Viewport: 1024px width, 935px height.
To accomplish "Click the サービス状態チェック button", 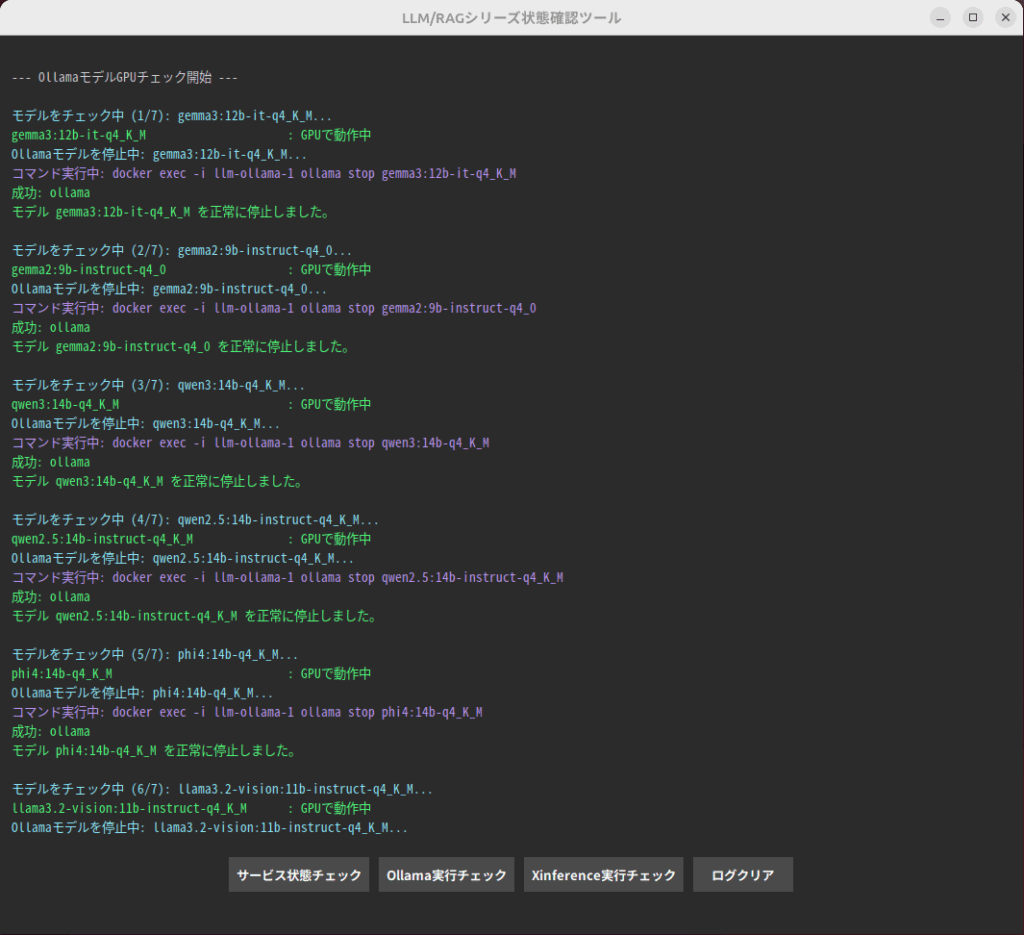I will point(298,874).
